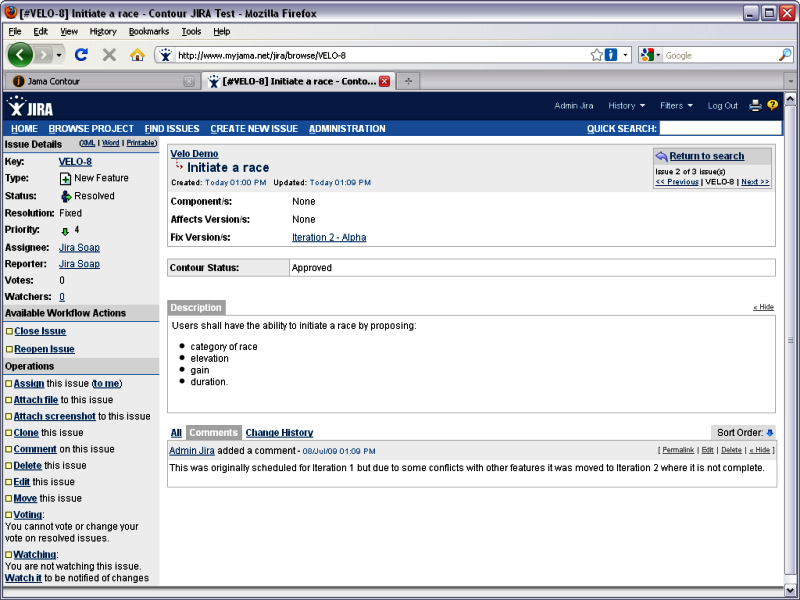Click Attach screenshot link
This screenshot has width=800, height=600.
pos(55,416)
